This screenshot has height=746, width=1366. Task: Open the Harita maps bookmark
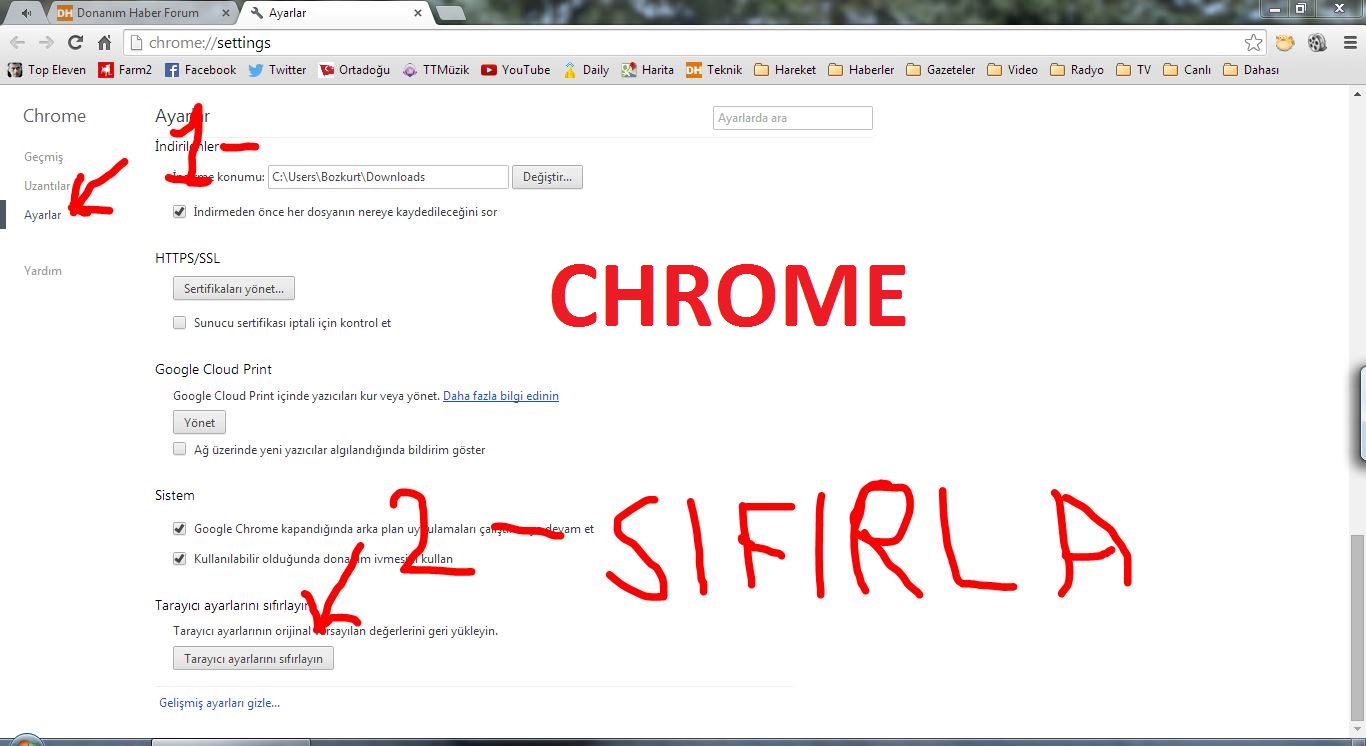[648, 70]
